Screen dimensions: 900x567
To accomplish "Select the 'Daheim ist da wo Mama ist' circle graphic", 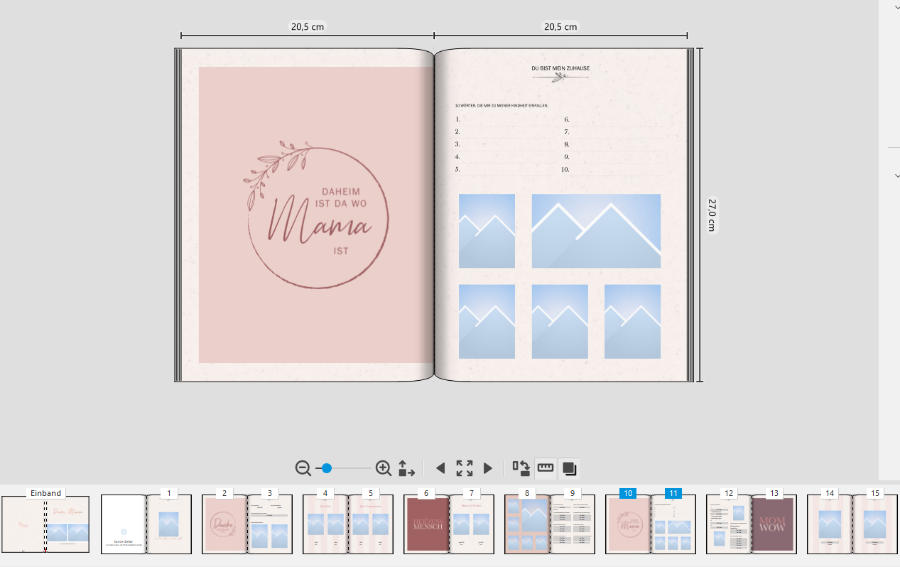I will click(317, 214).
